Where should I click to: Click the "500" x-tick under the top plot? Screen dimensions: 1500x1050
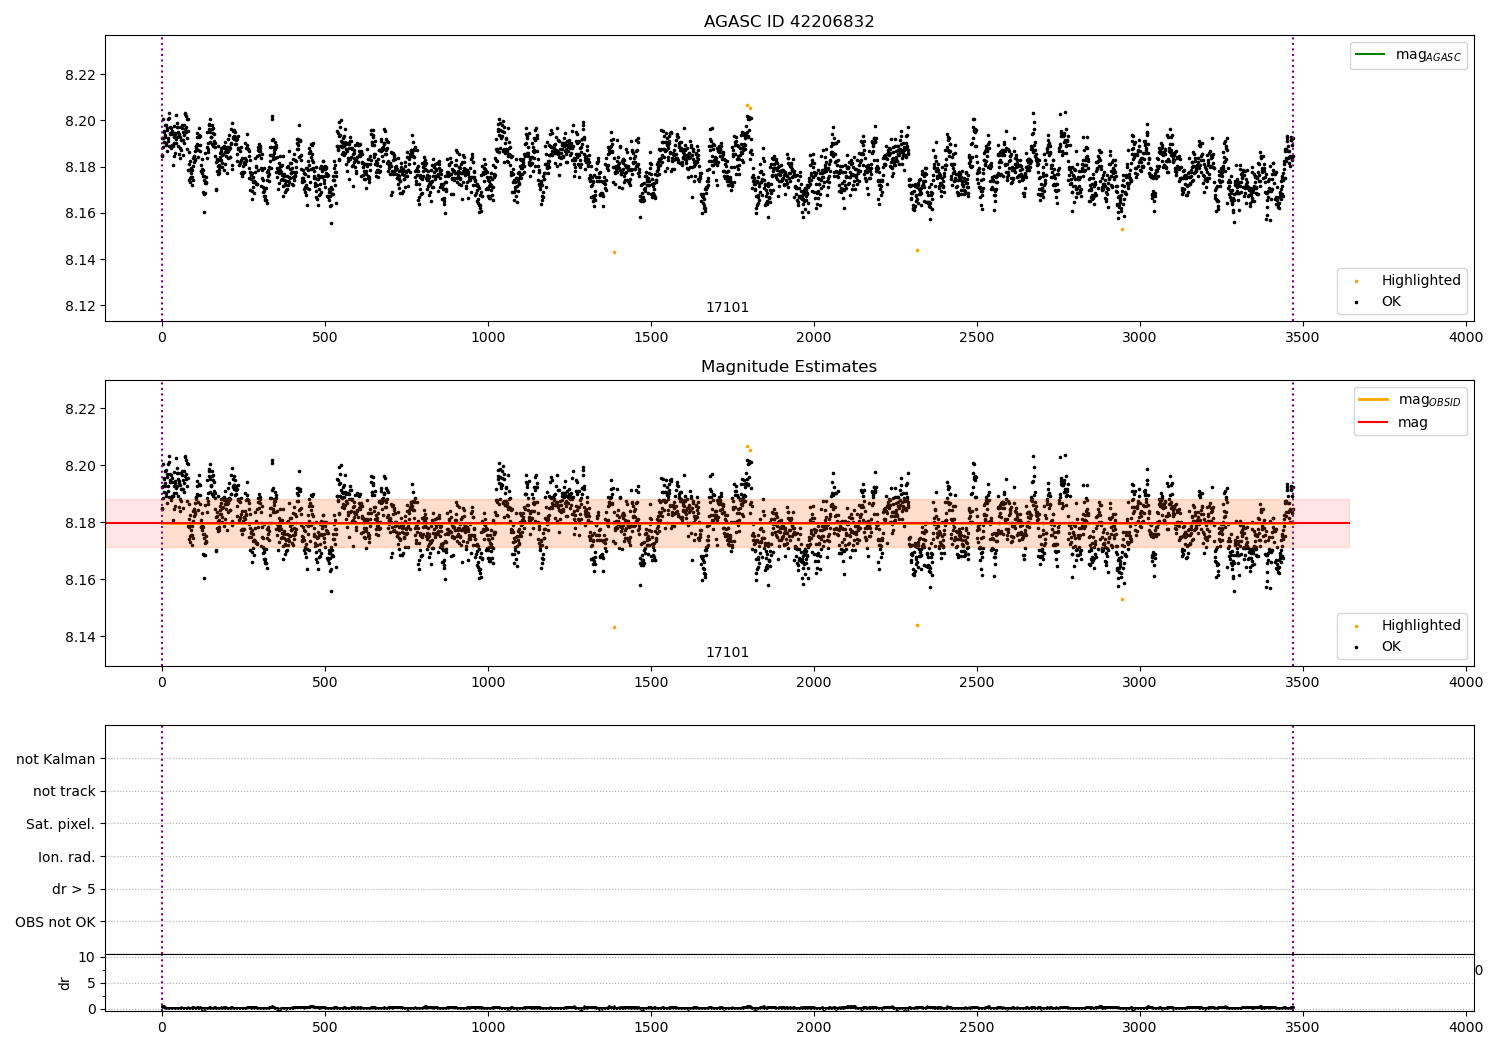(x=325, y=337)
